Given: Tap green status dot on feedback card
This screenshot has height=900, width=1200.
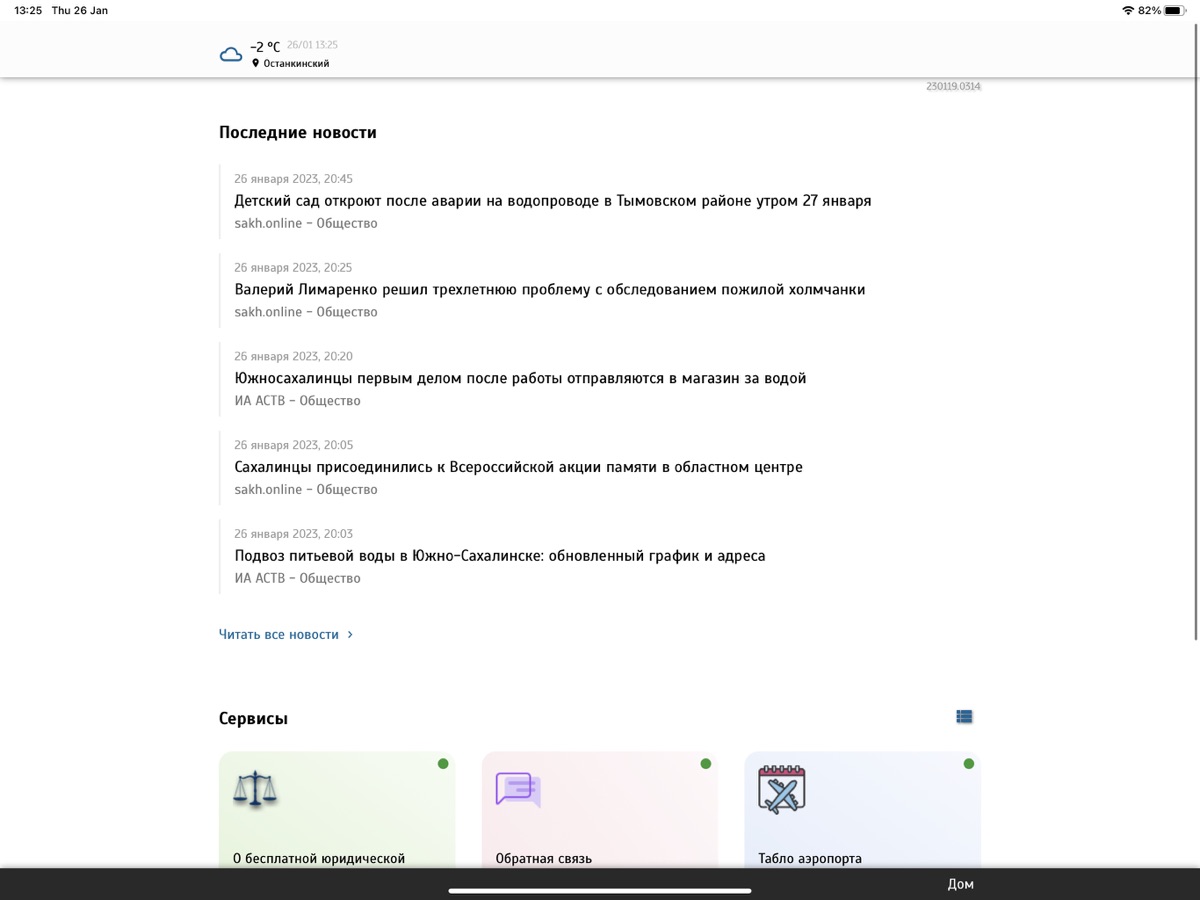Looking at the screenshot, I should click(x=706, y=764).
